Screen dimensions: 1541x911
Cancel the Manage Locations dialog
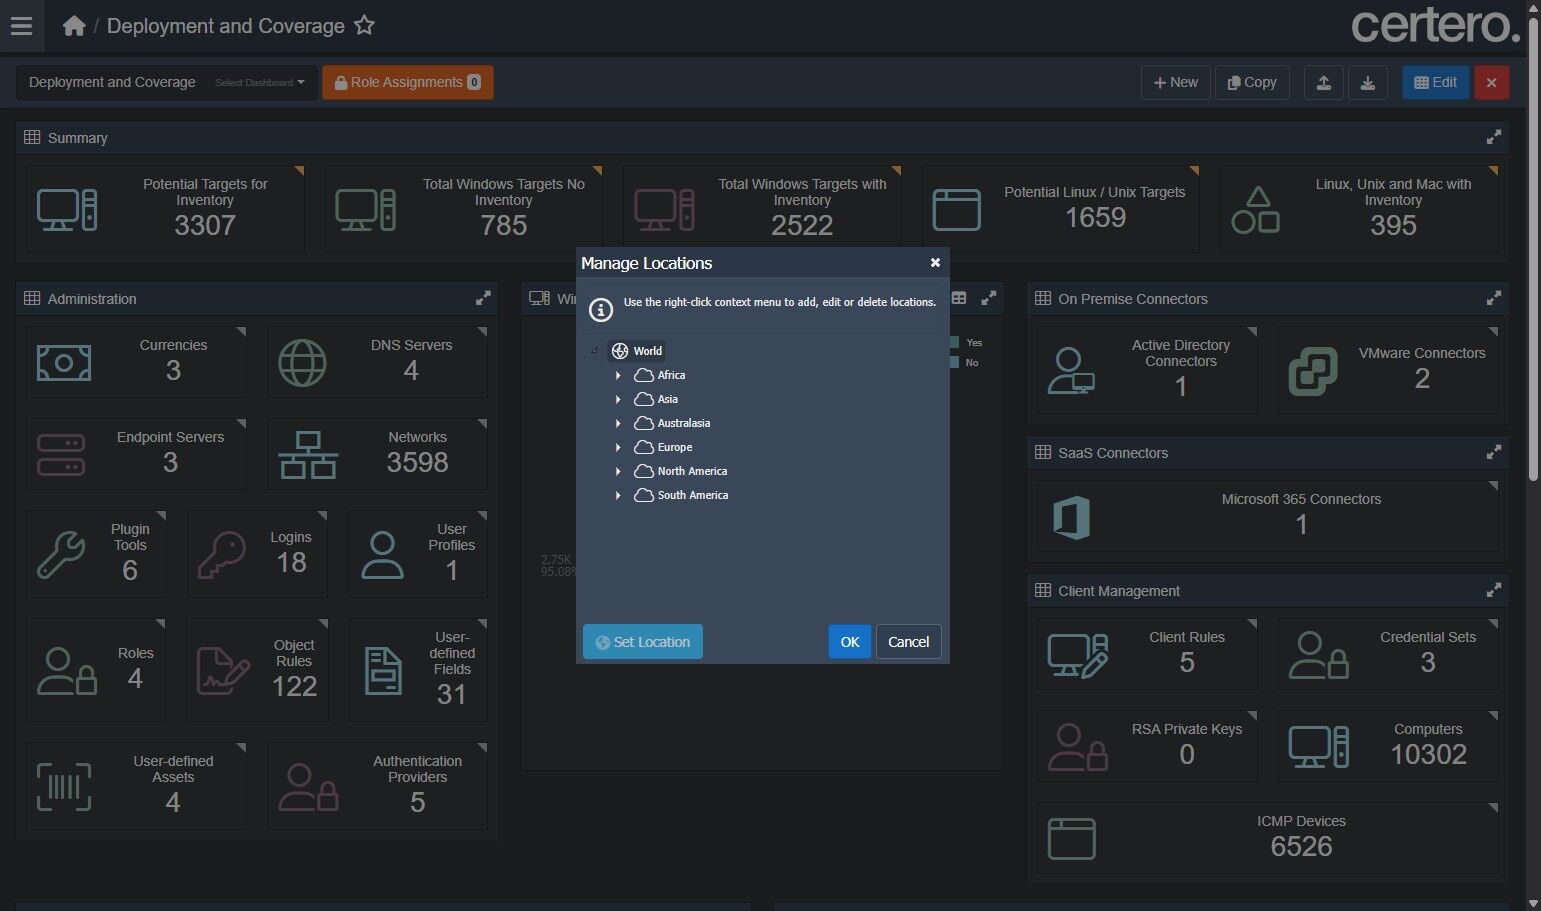[909, 642]
